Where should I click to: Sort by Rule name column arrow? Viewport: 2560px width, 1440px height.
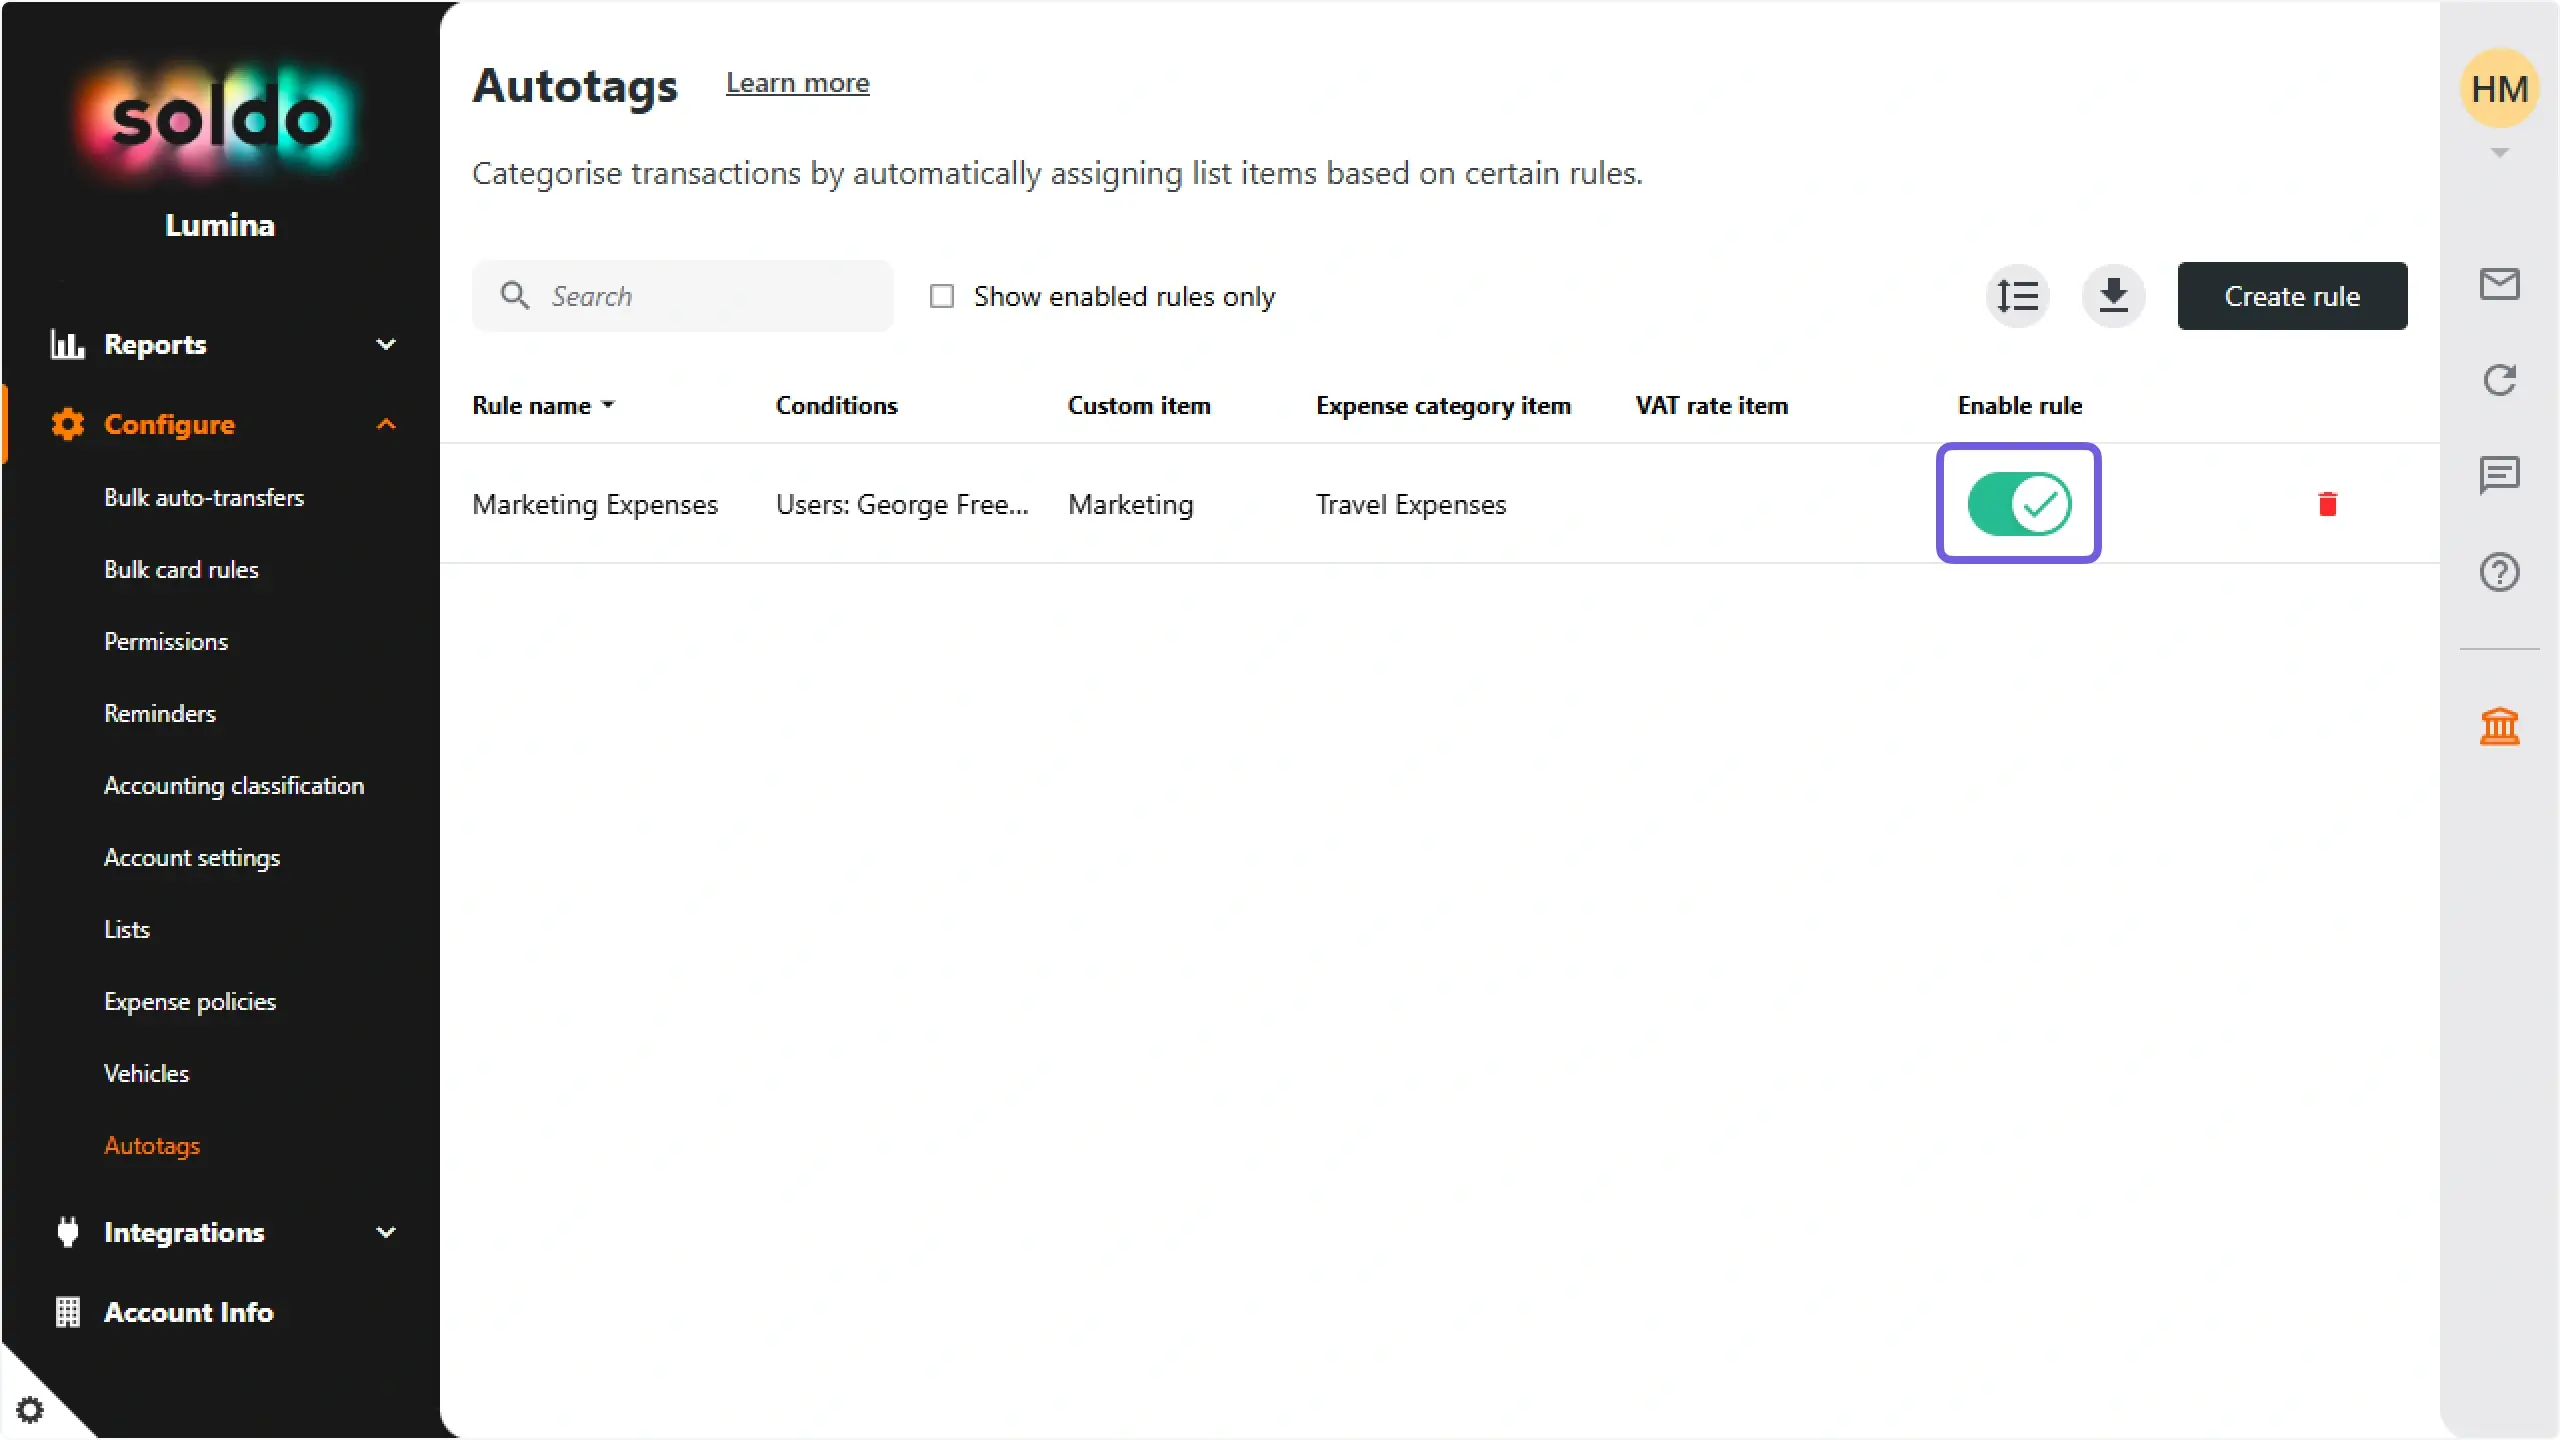(608, 405)
